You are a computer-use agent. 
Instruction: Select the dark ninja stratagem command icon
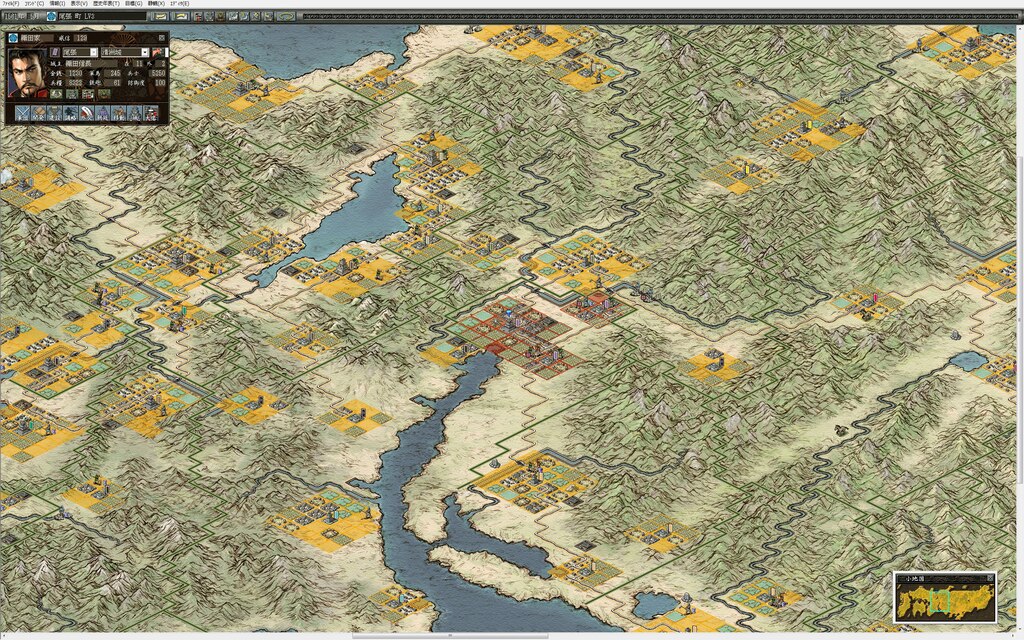71,113
